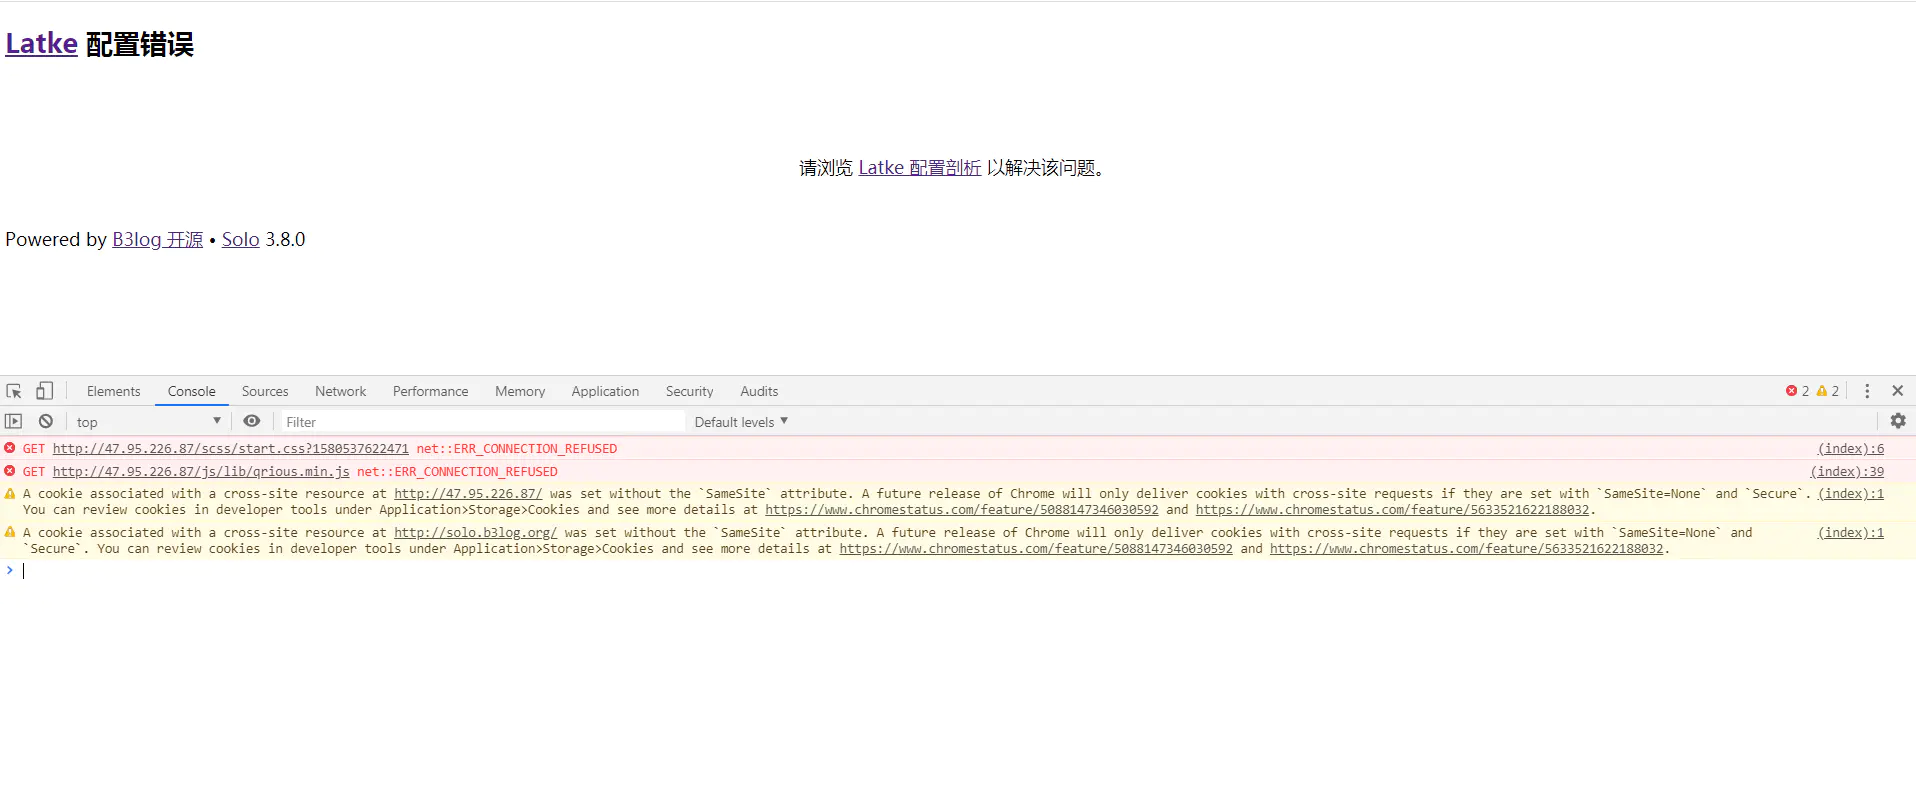Close the DevTools panel
Screen dimensions: 1916x786
tap(1897, 391)
